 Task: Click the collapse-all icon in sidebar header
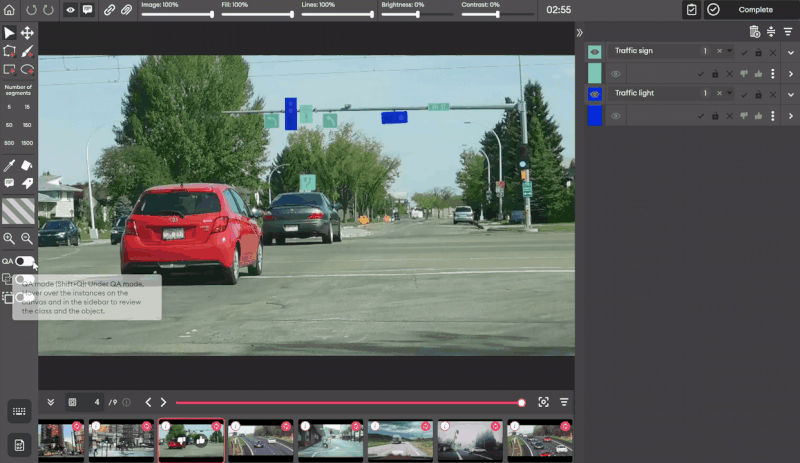click(x=771, y=32)
